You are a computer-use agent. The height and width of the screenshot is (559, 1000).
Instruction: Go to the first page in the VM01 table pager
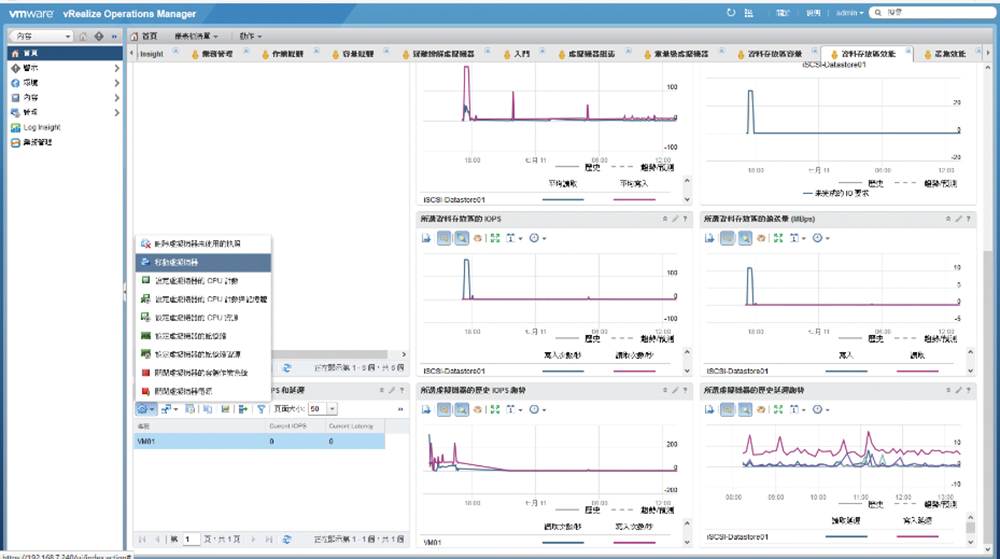142,539
